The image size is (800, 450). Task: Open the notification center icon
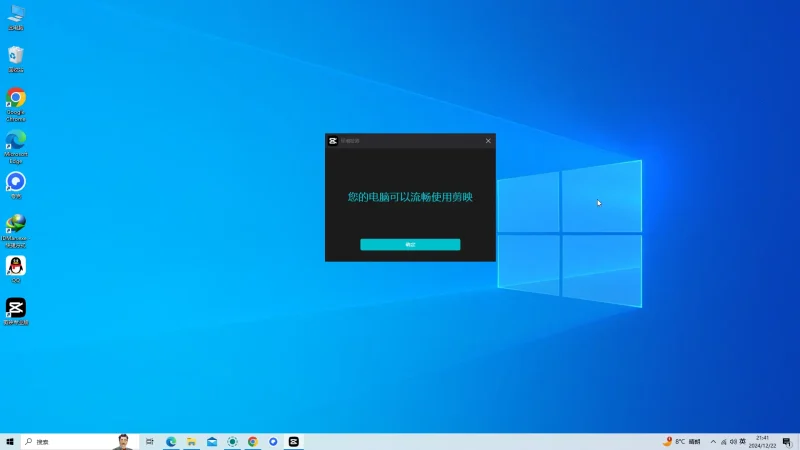787,441
